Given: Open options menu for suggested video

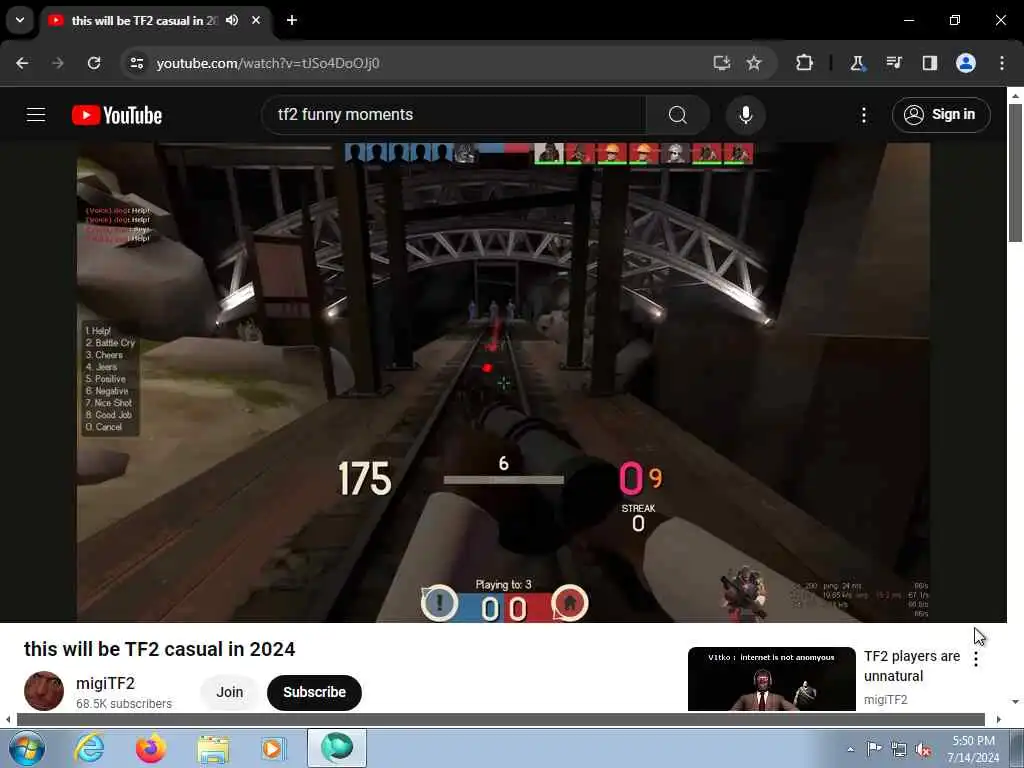Looking at the screenshot, I should click(976, 659).
